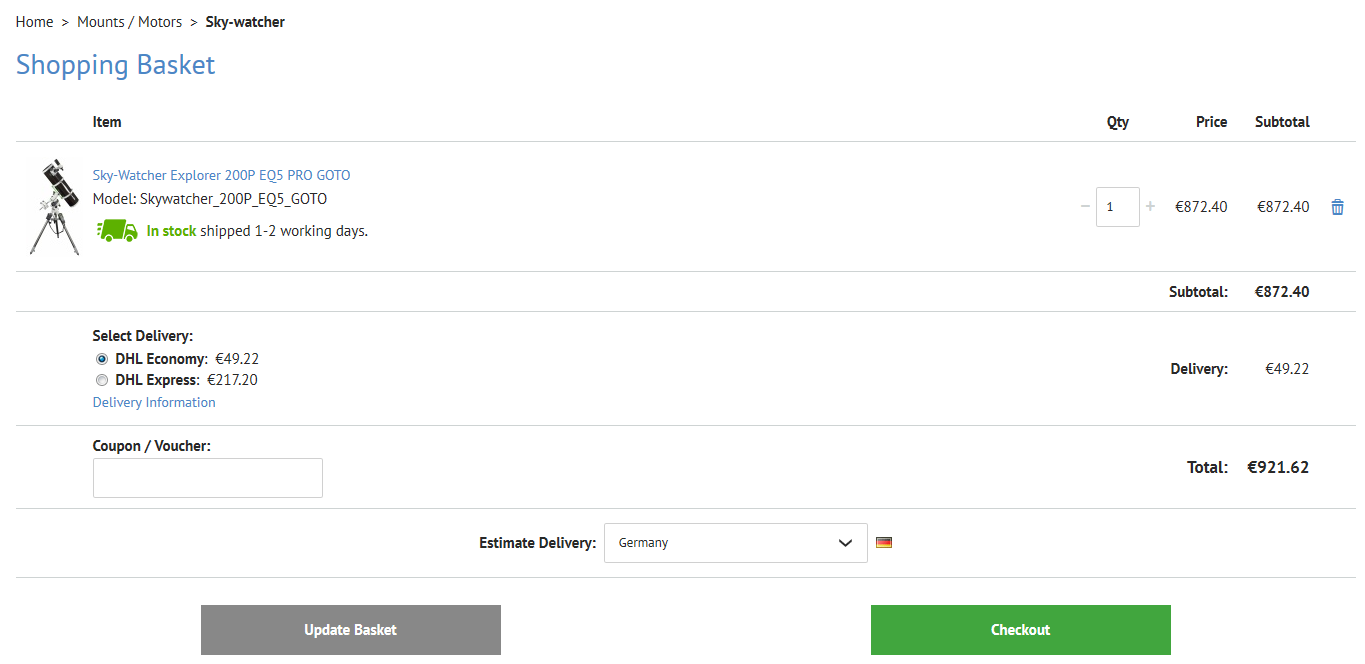
Task: Click the Price column header
Action: [x=1212, y=122]
